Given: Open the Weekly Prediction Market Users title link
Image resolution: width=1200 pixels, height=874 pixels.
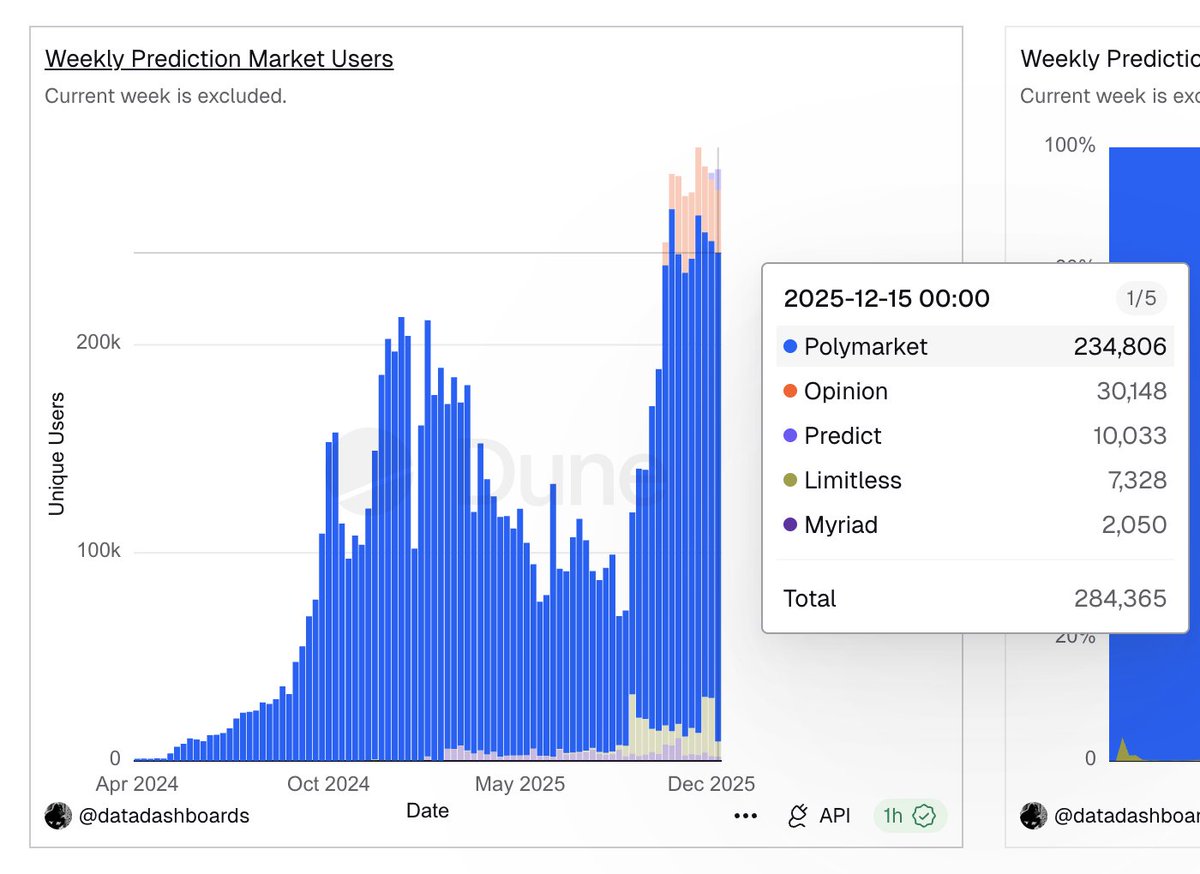Looking at the screenshot, I should [219, 59].
